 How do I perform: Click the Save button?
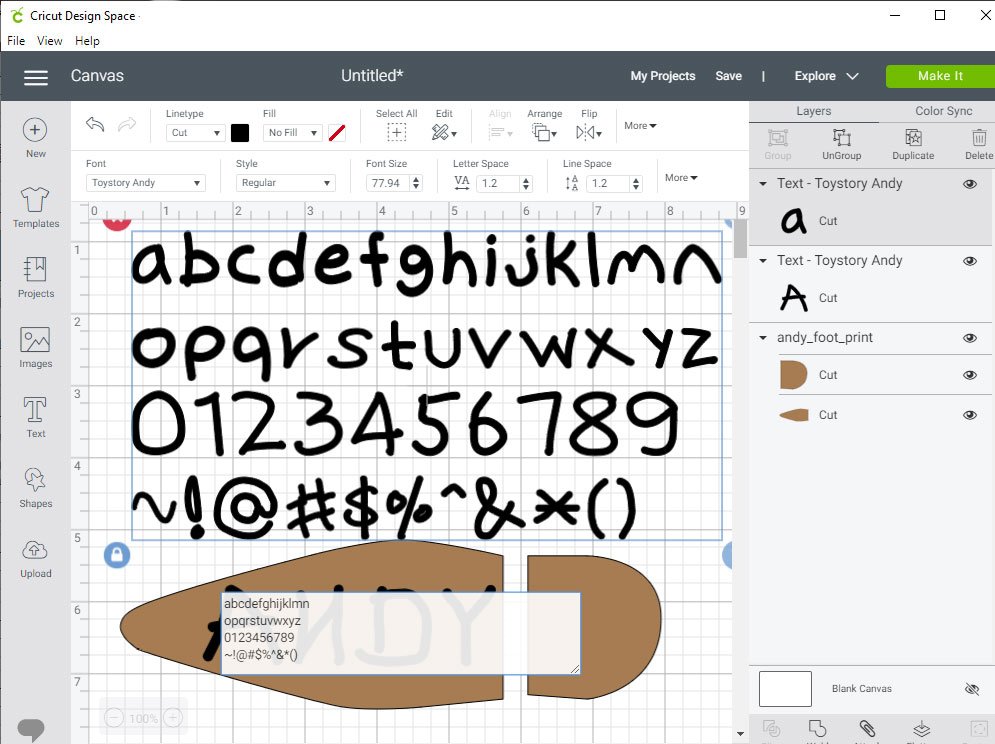pos(728,76)
